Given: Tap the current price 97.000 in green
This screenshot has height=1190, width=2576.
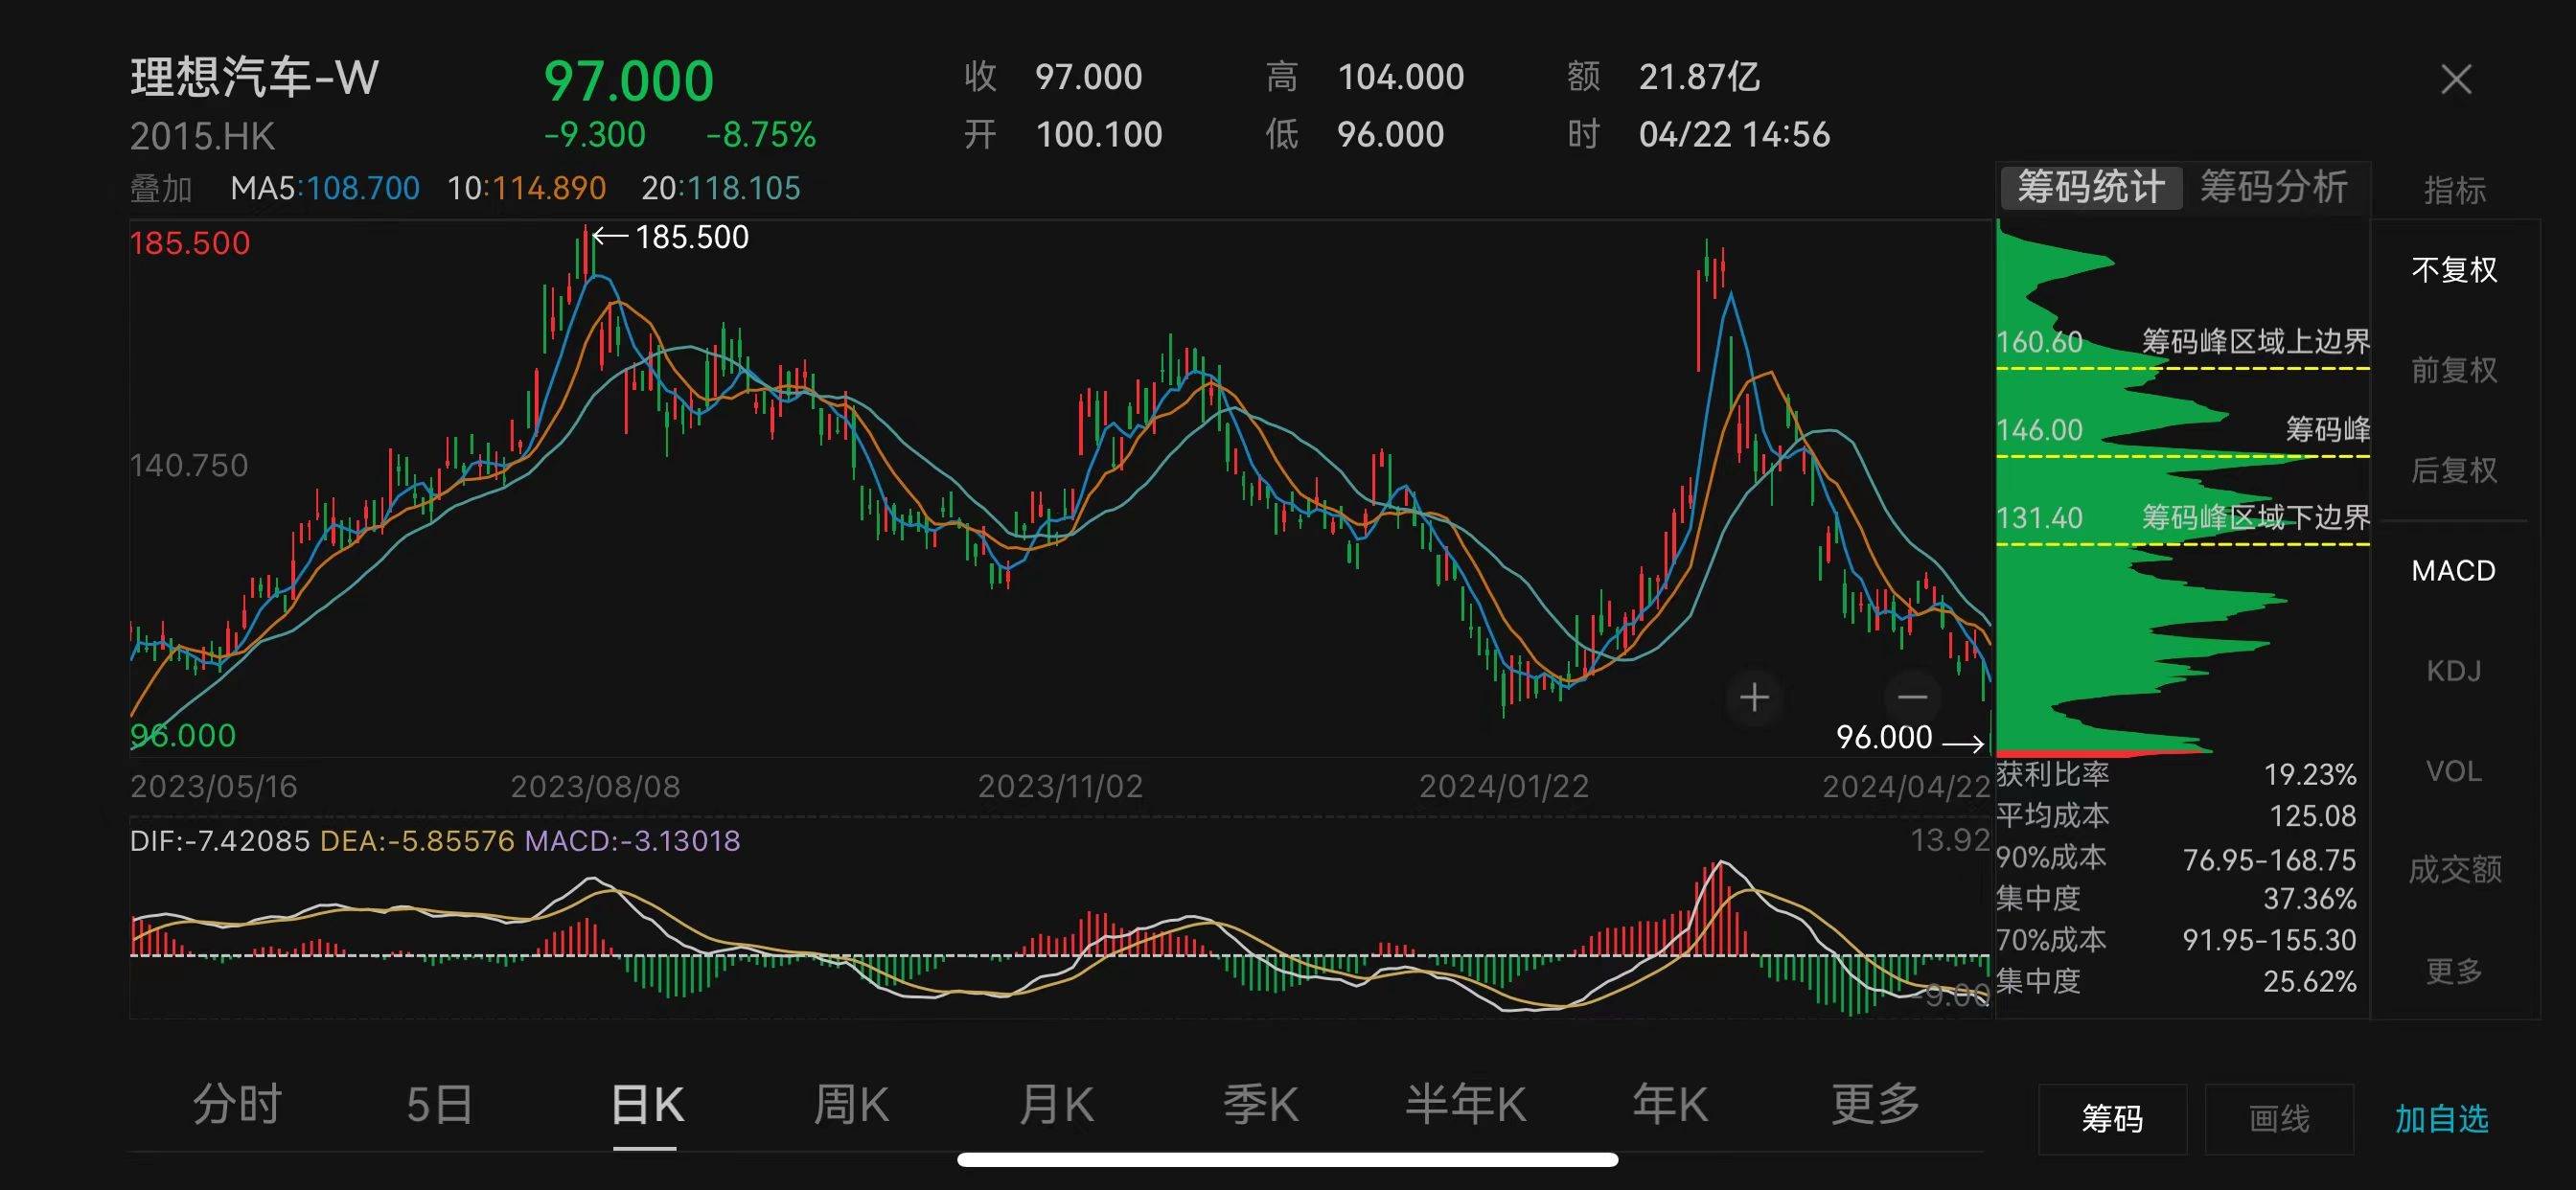Looking at the screenshot, I should click(x=629, y=81).
